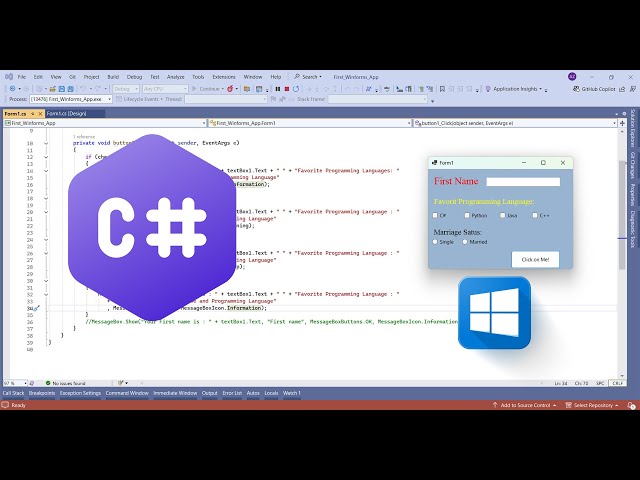The width and height of the screenshot is (640, 480).
Task: Check the C# checkbox in form1
Action: tap(435, 215)
